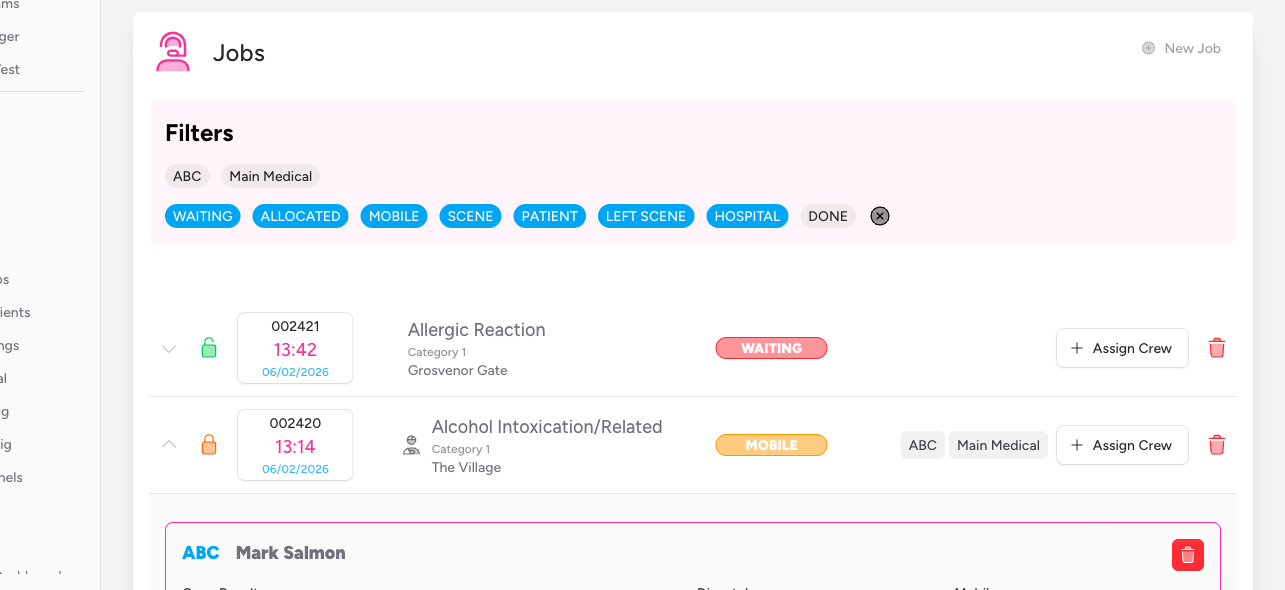This screenshot has height=590, width=1285.
Task: Click the pink Jobs headset icon
Action: tap(173, 52)
